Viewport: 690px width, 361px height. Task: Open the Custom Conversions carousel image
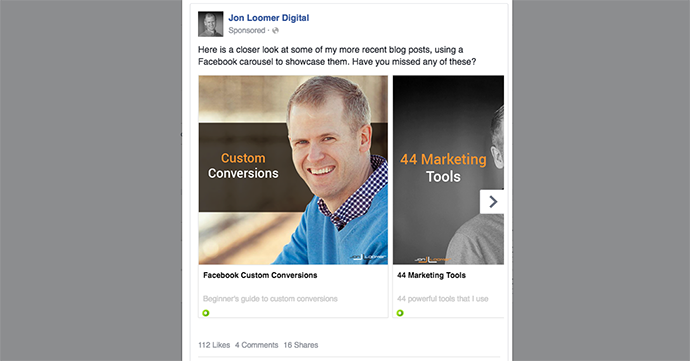pyautogui.click(x=293, y=170)
